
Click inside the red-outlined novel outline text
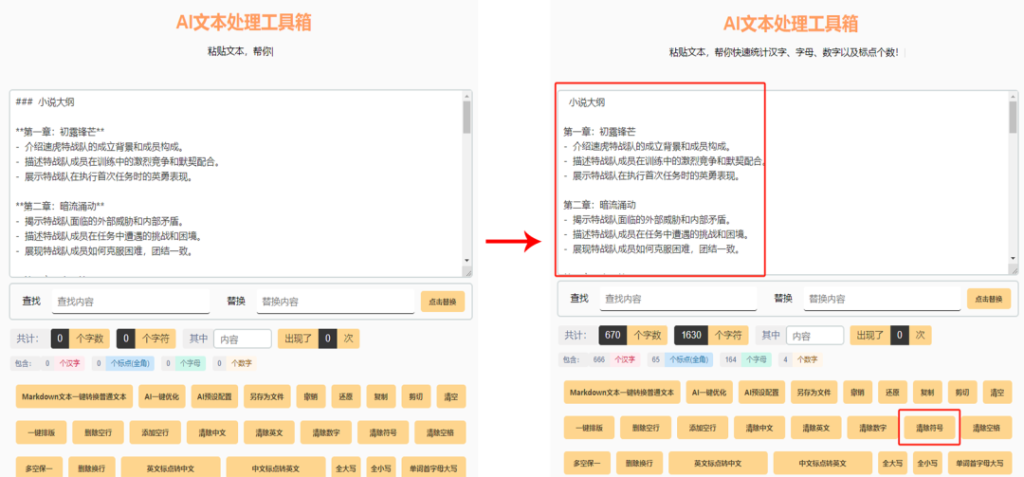pyautogui.click(x=660, y=180)
